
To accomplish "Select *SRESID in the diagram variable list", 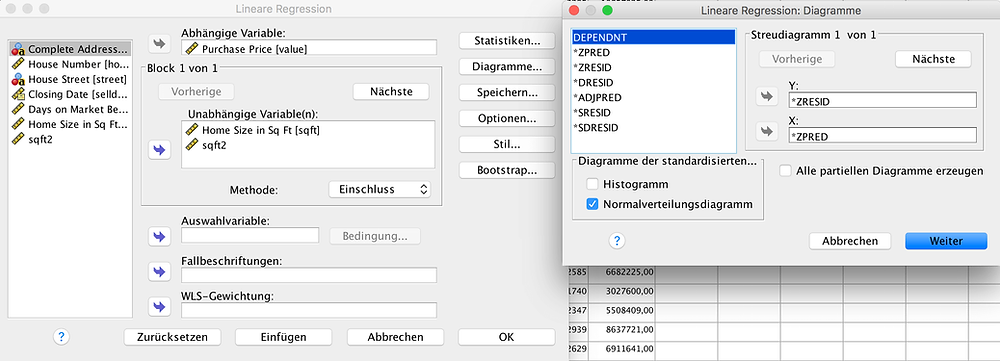I will [x=654, y=112].
